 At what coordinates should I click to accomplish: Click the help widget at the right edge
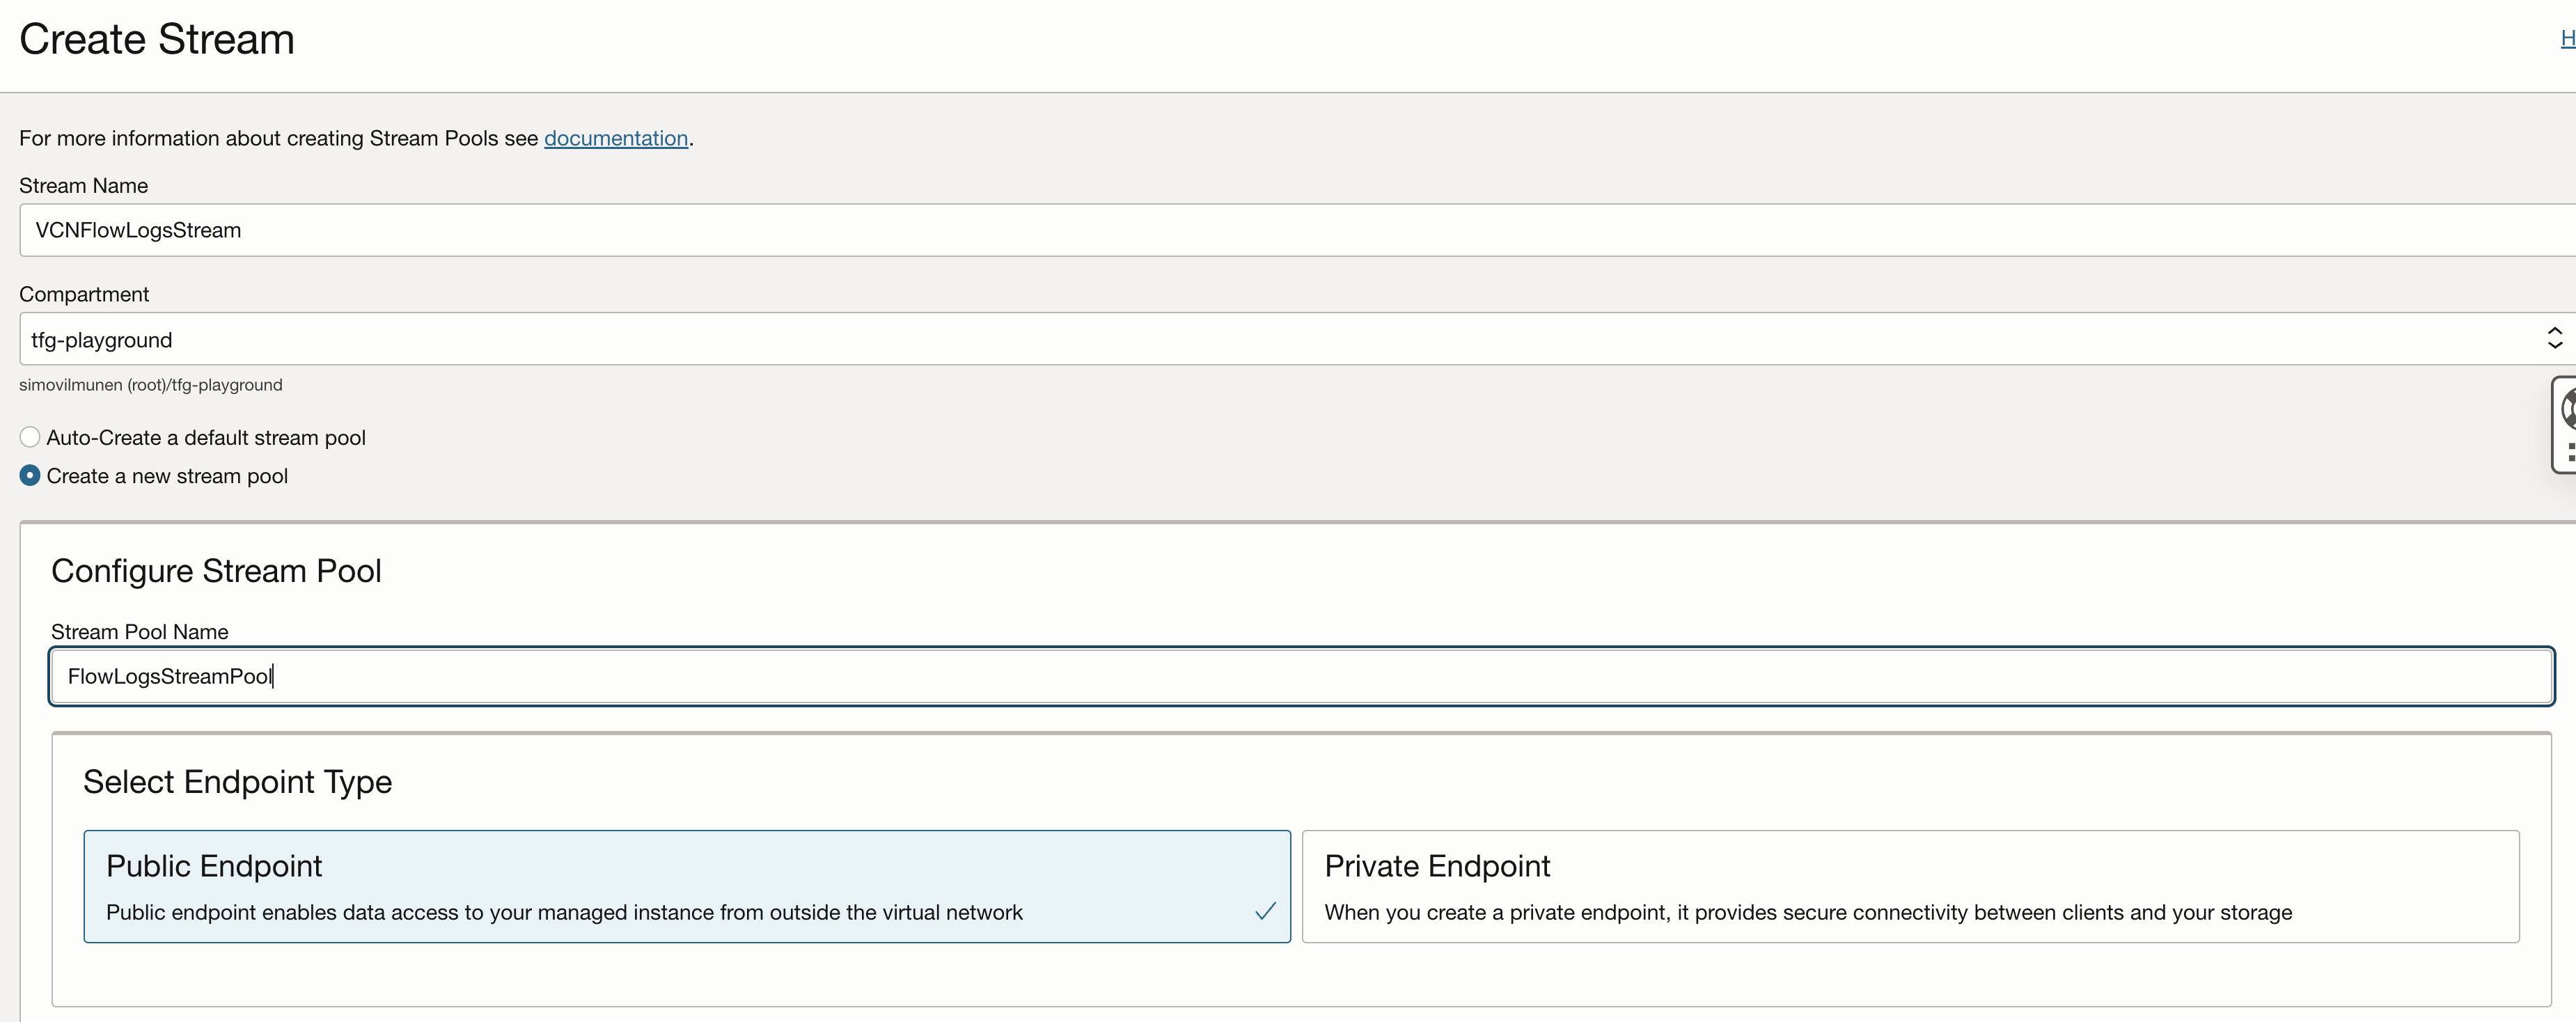[2565, 424]
